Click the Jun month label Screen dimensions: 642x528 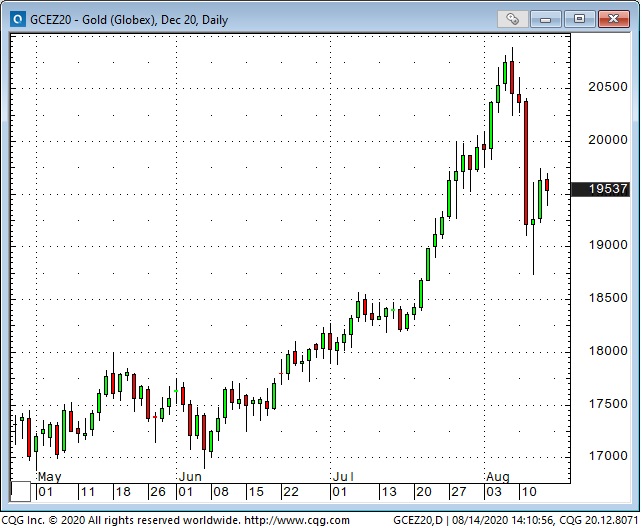190,477
